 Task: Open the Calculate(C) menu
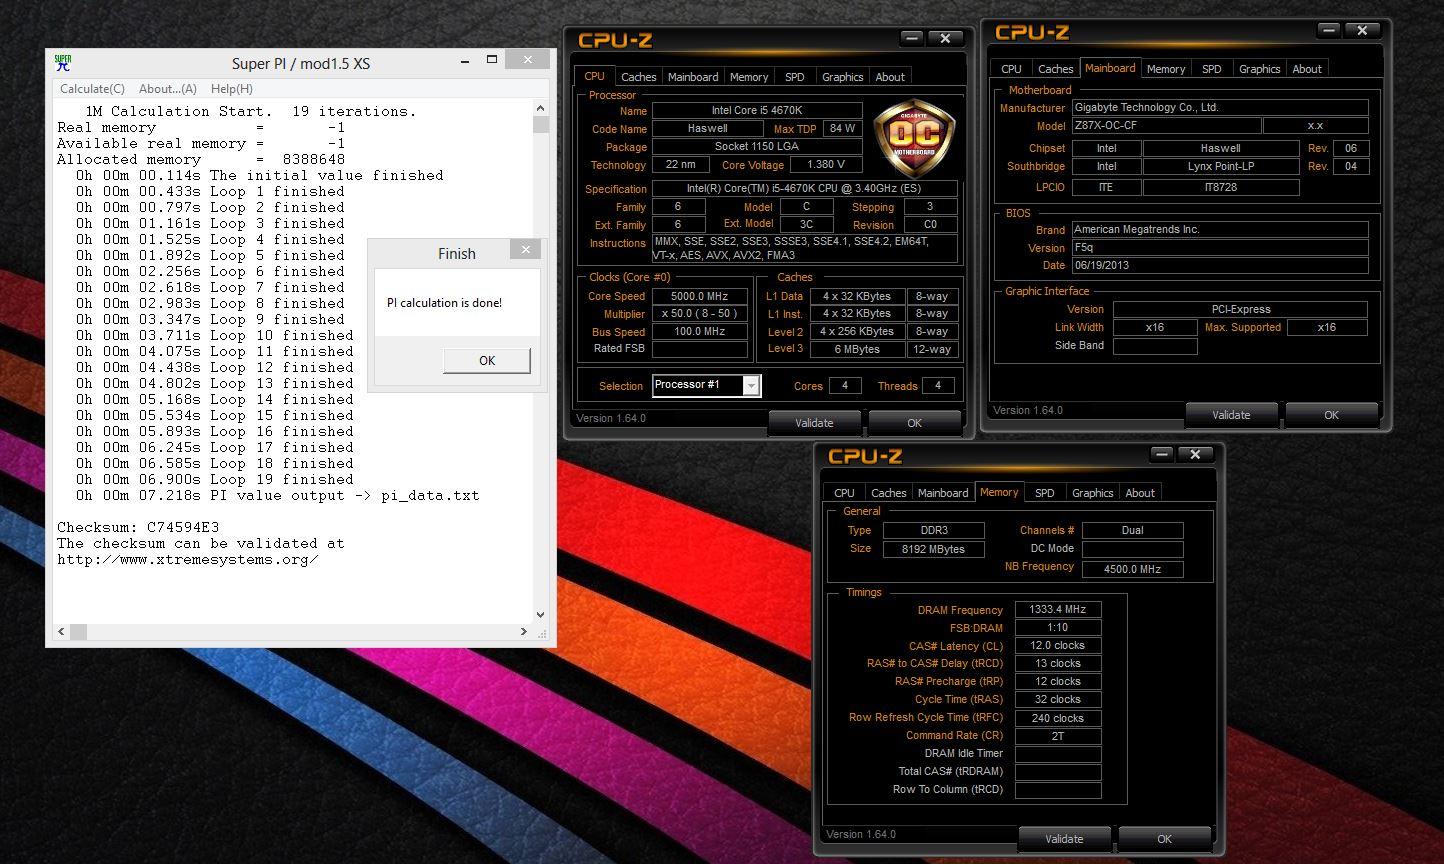tap(92, 89)
